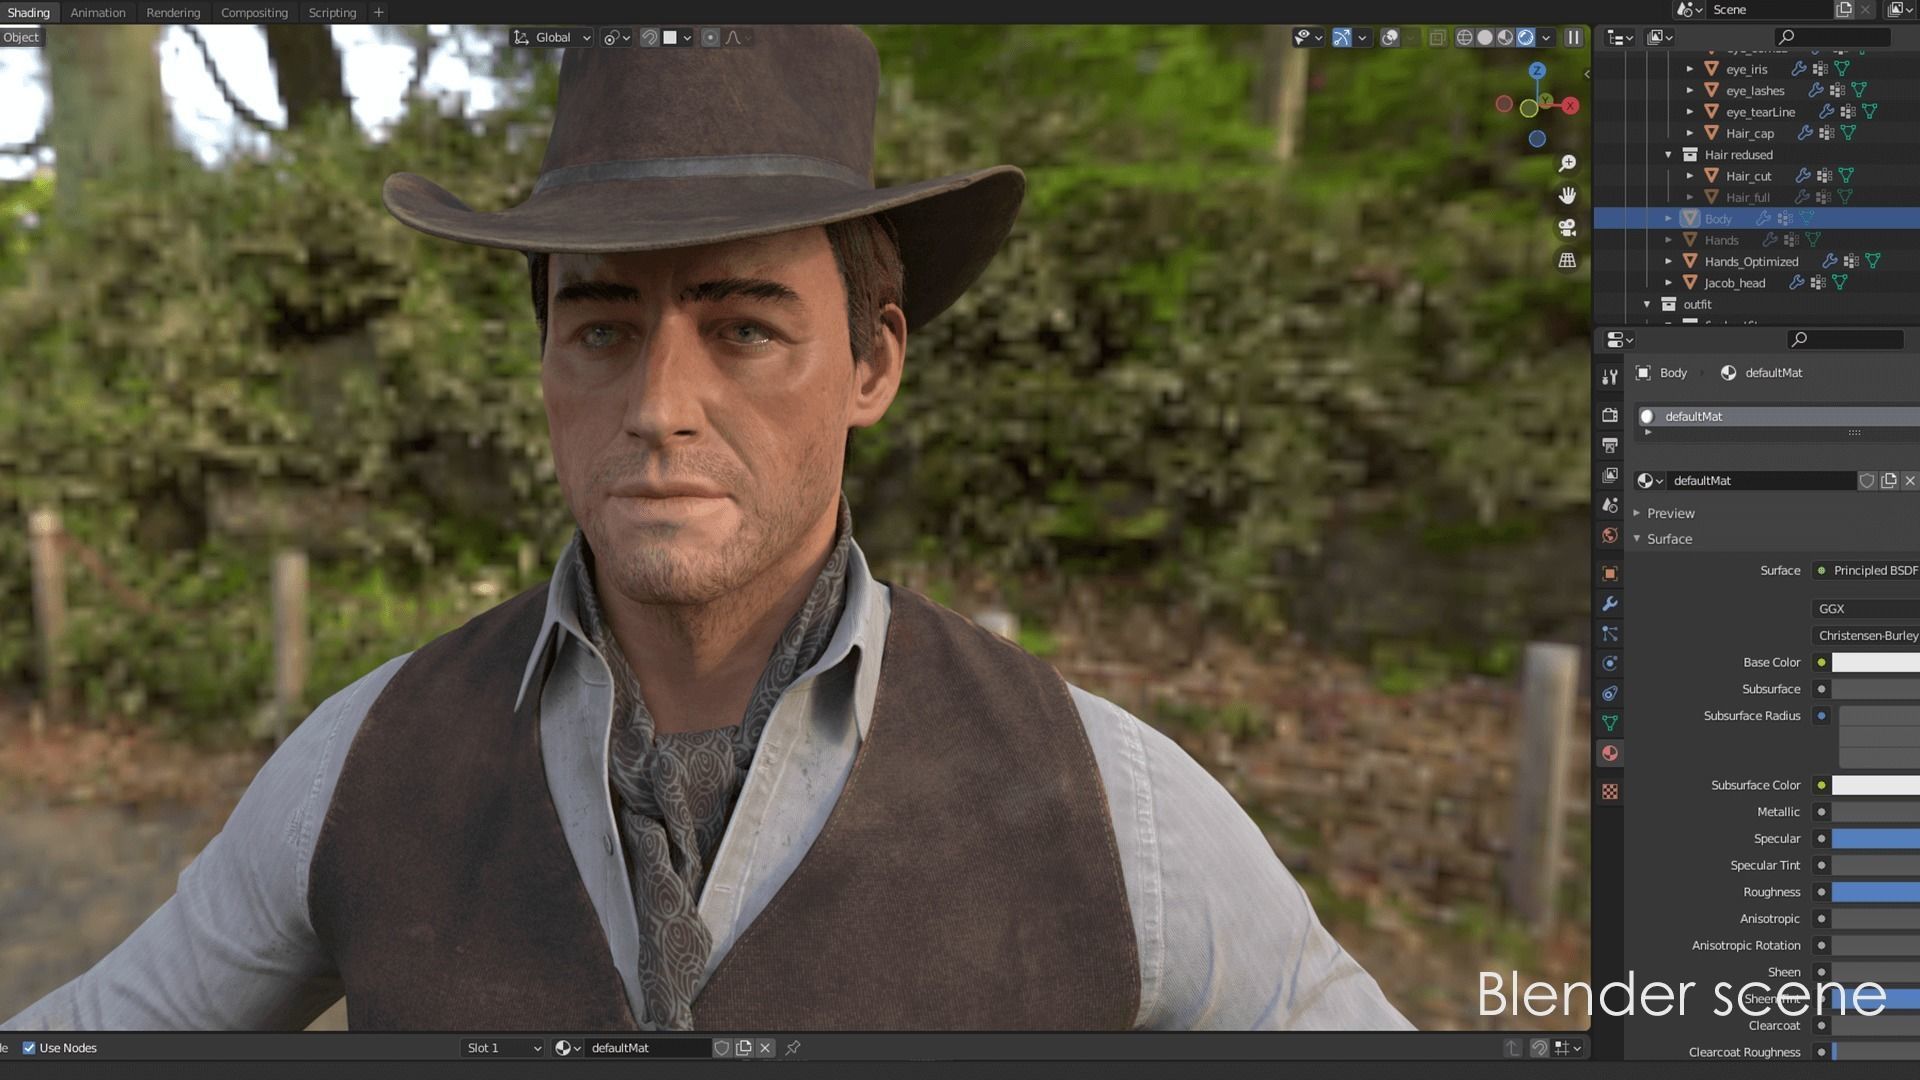The width and height of the screenshot is (1920, 1080).
Task: Open the World properties tab
Action: click(1610, 535)
